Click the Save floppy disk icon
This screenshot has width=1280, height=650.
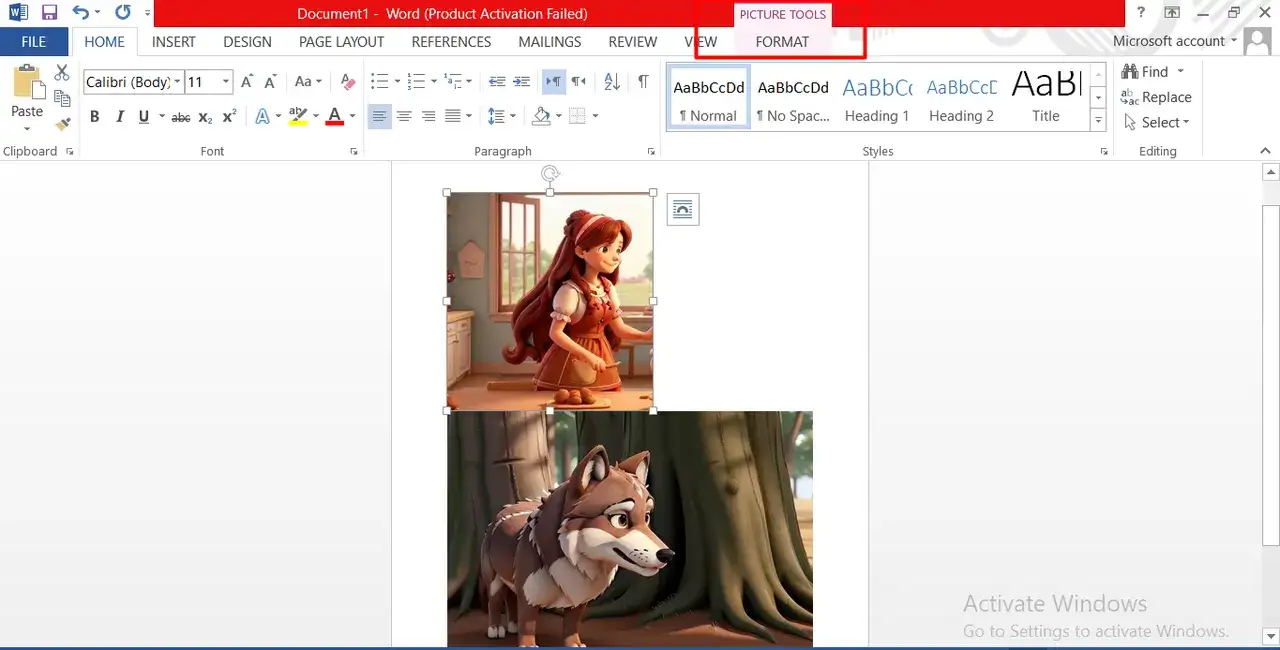click(49, 13)
